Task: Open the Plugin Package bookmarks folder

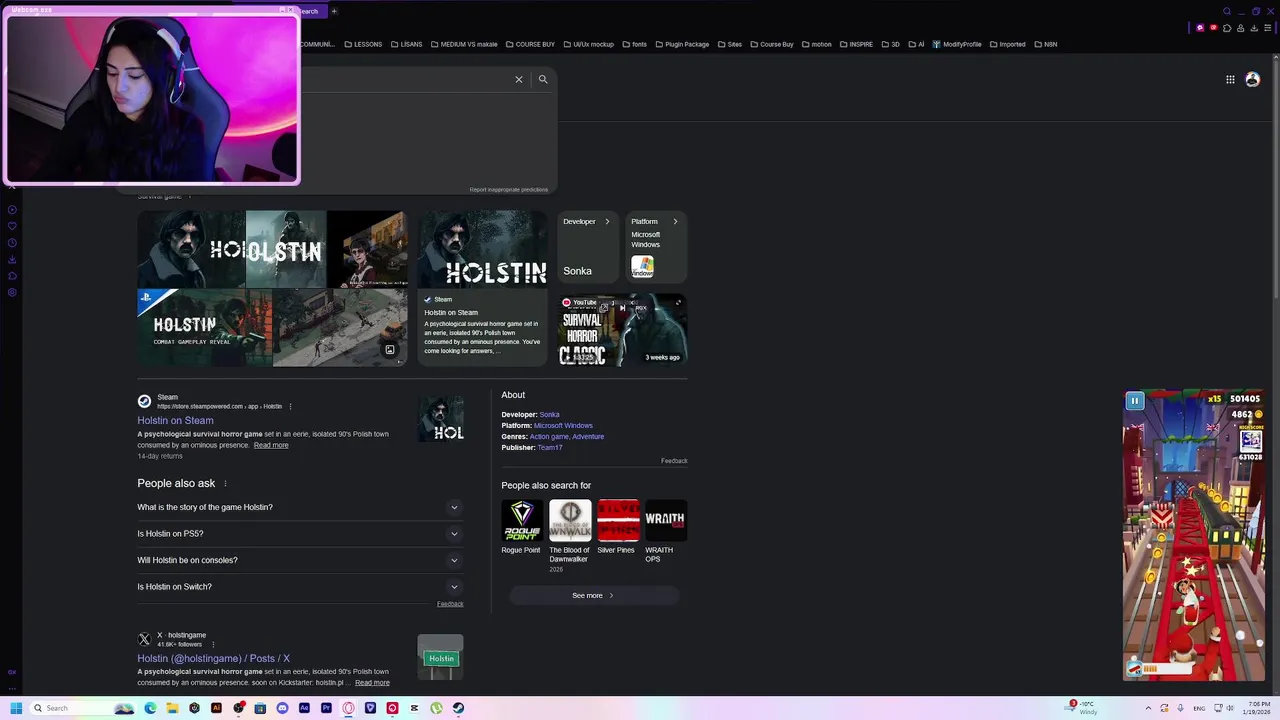Action: pos(682,44)
